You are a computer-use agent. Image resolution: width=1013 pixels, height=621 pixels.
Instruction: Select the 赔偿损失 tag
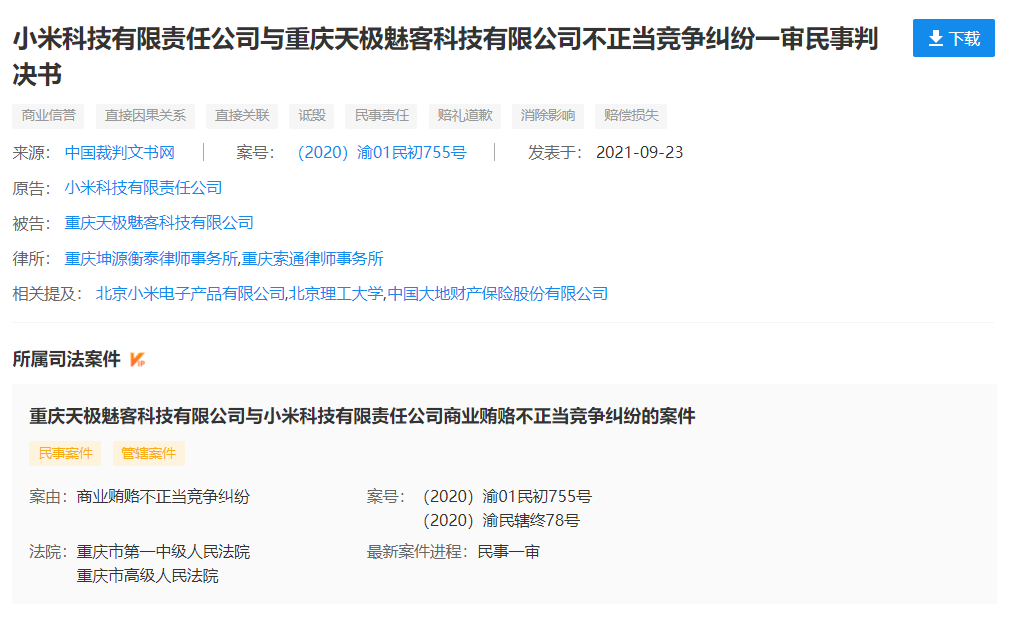click(631, 116)
